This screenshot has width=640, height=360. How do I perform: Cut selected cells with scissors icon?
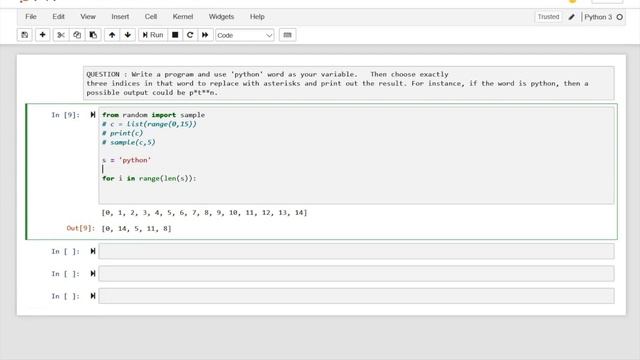pos(61,35)
